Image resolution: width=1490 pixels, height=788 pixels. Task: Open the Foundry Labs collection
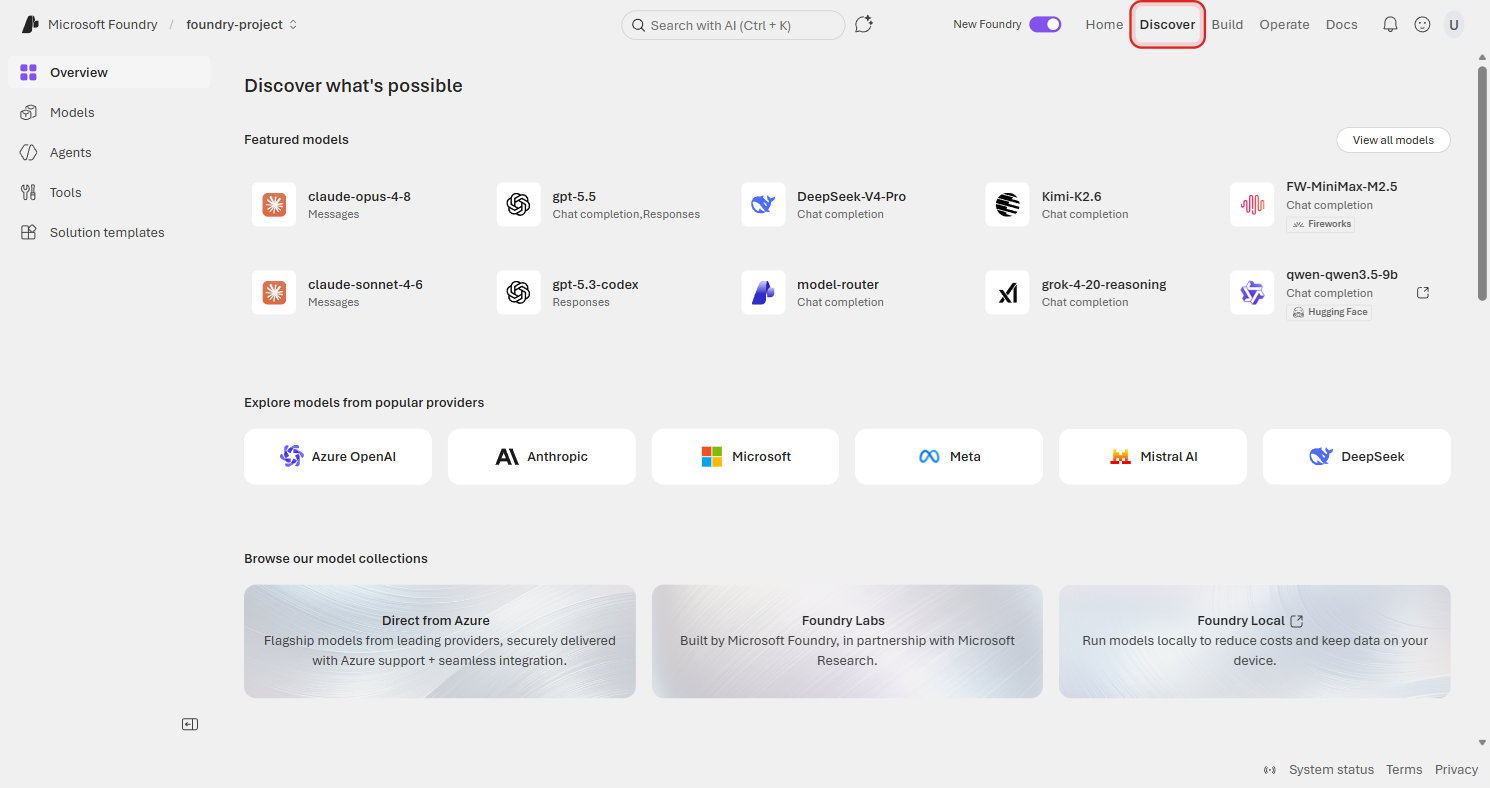pos(847,641)
